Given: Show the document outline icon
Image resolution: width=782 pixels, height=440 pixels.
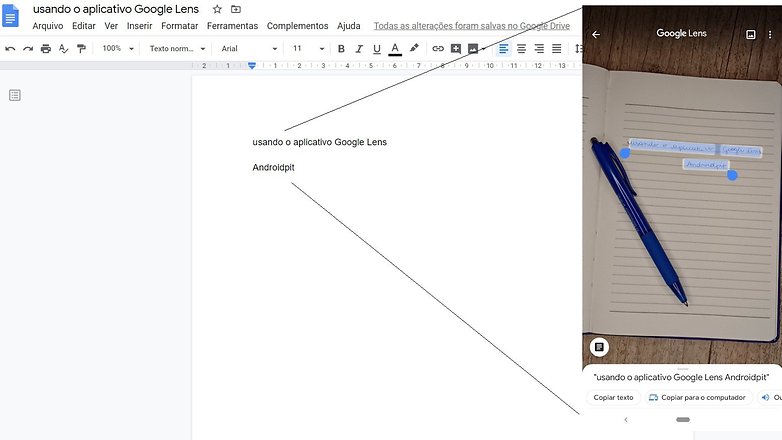Looking at the screenshot, I should [x=15, y=95].
